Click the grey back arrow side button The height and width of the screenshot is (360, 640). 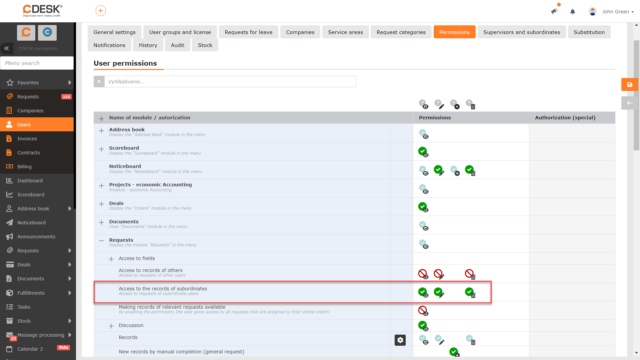[x=629, y=103]
